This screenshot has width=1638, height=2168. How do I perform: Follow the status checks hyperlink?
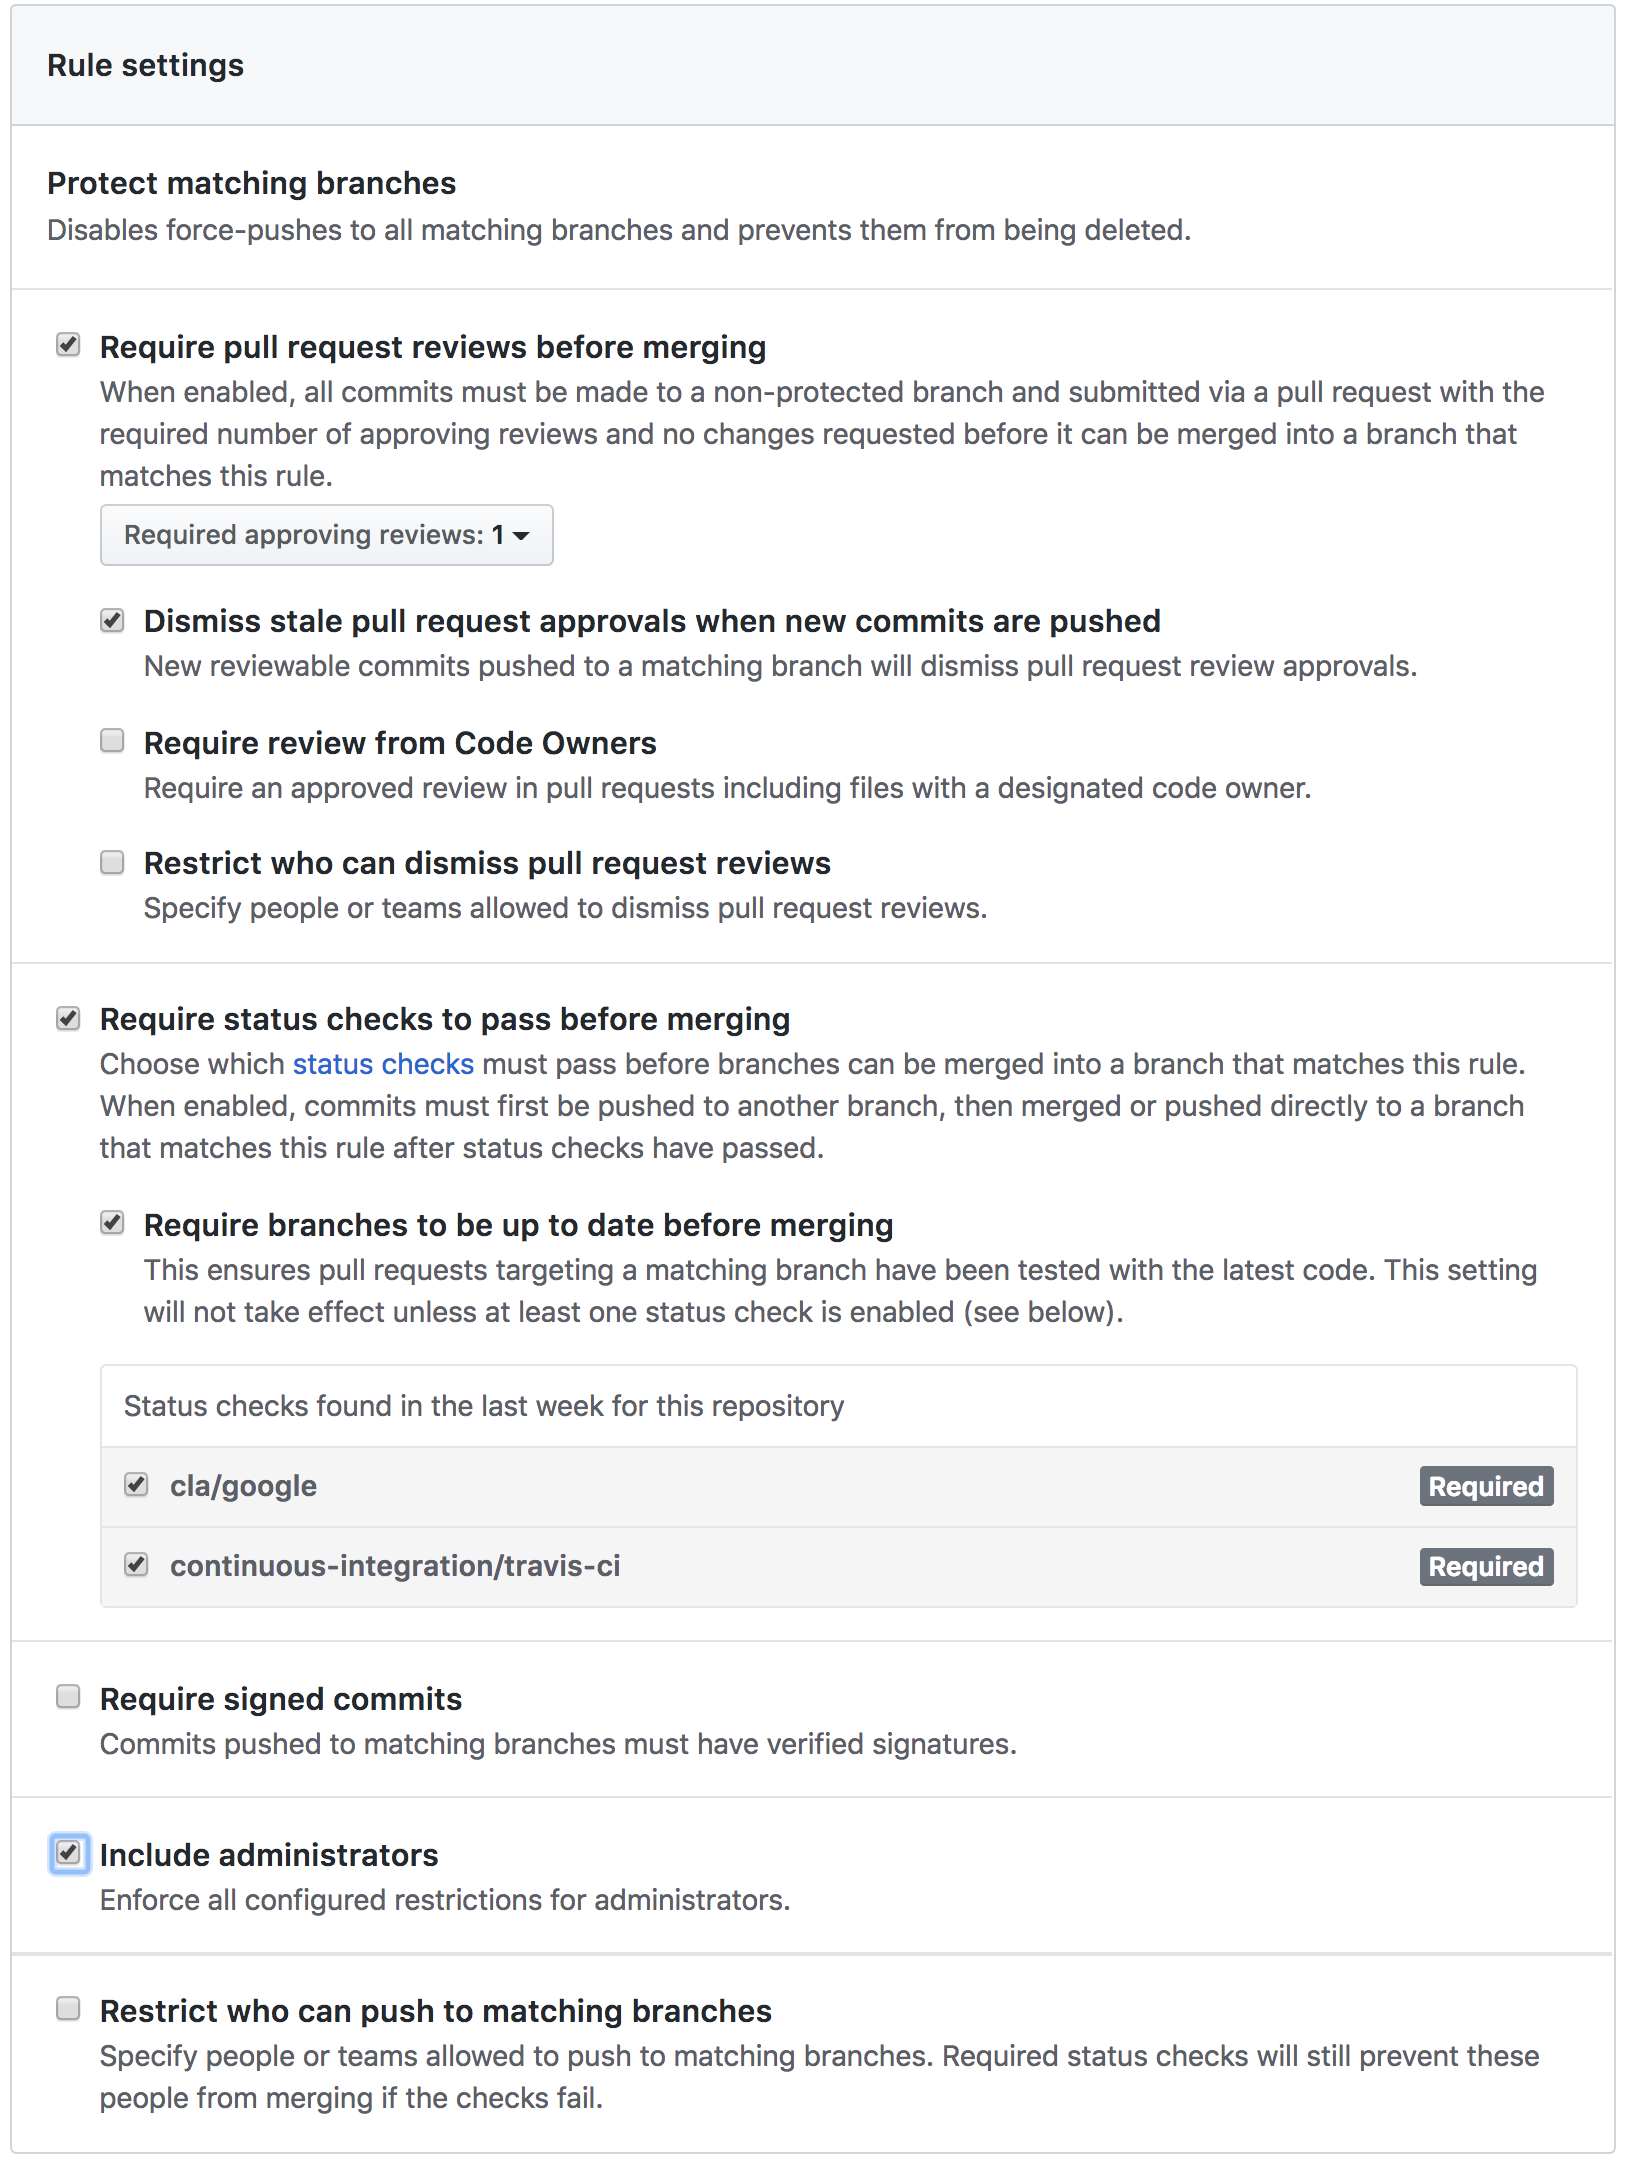[x=383, y=1063]
